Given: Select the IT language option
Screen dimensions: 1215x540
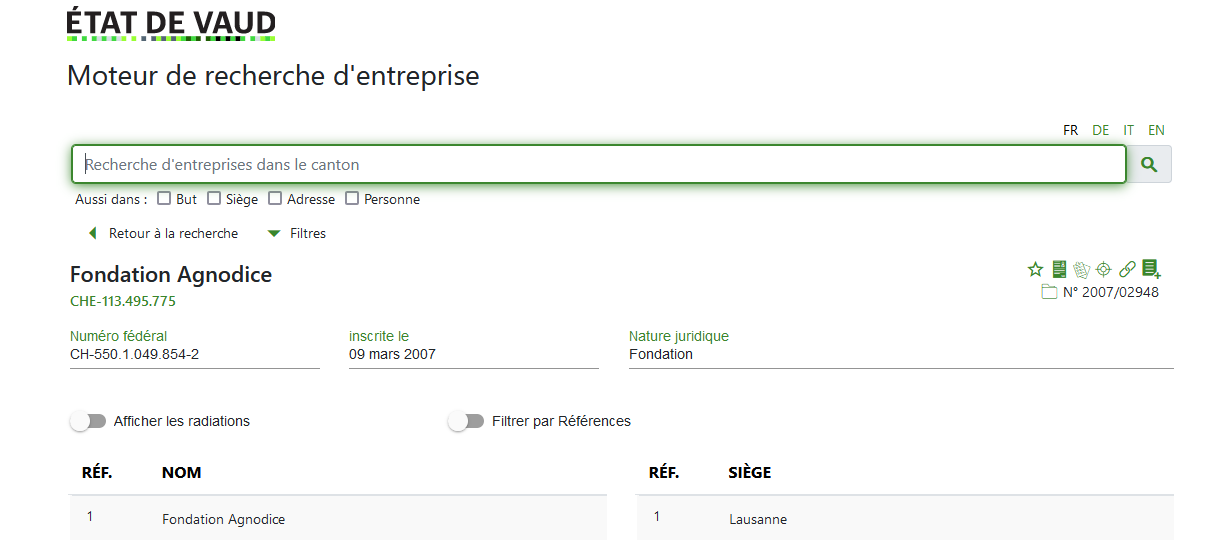Looking at the screenshot, I should click(x=1128, y=130).
